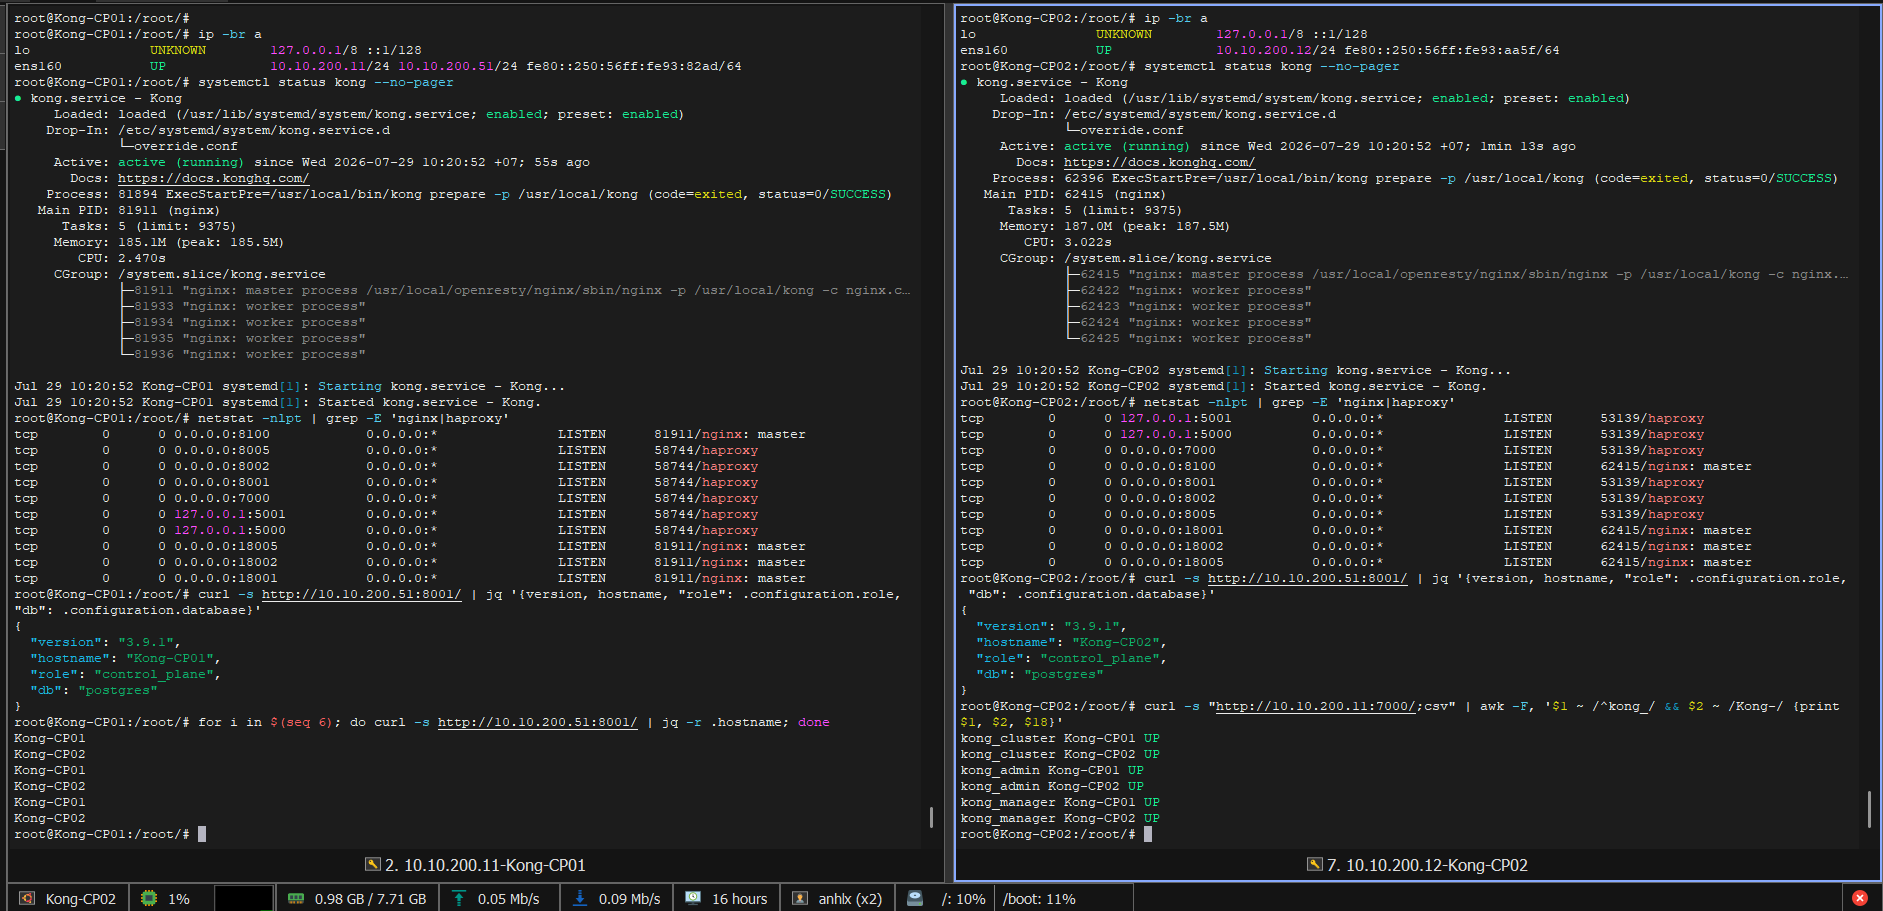Click CPU: 3.022s line in CP02 terminal

1068,242
